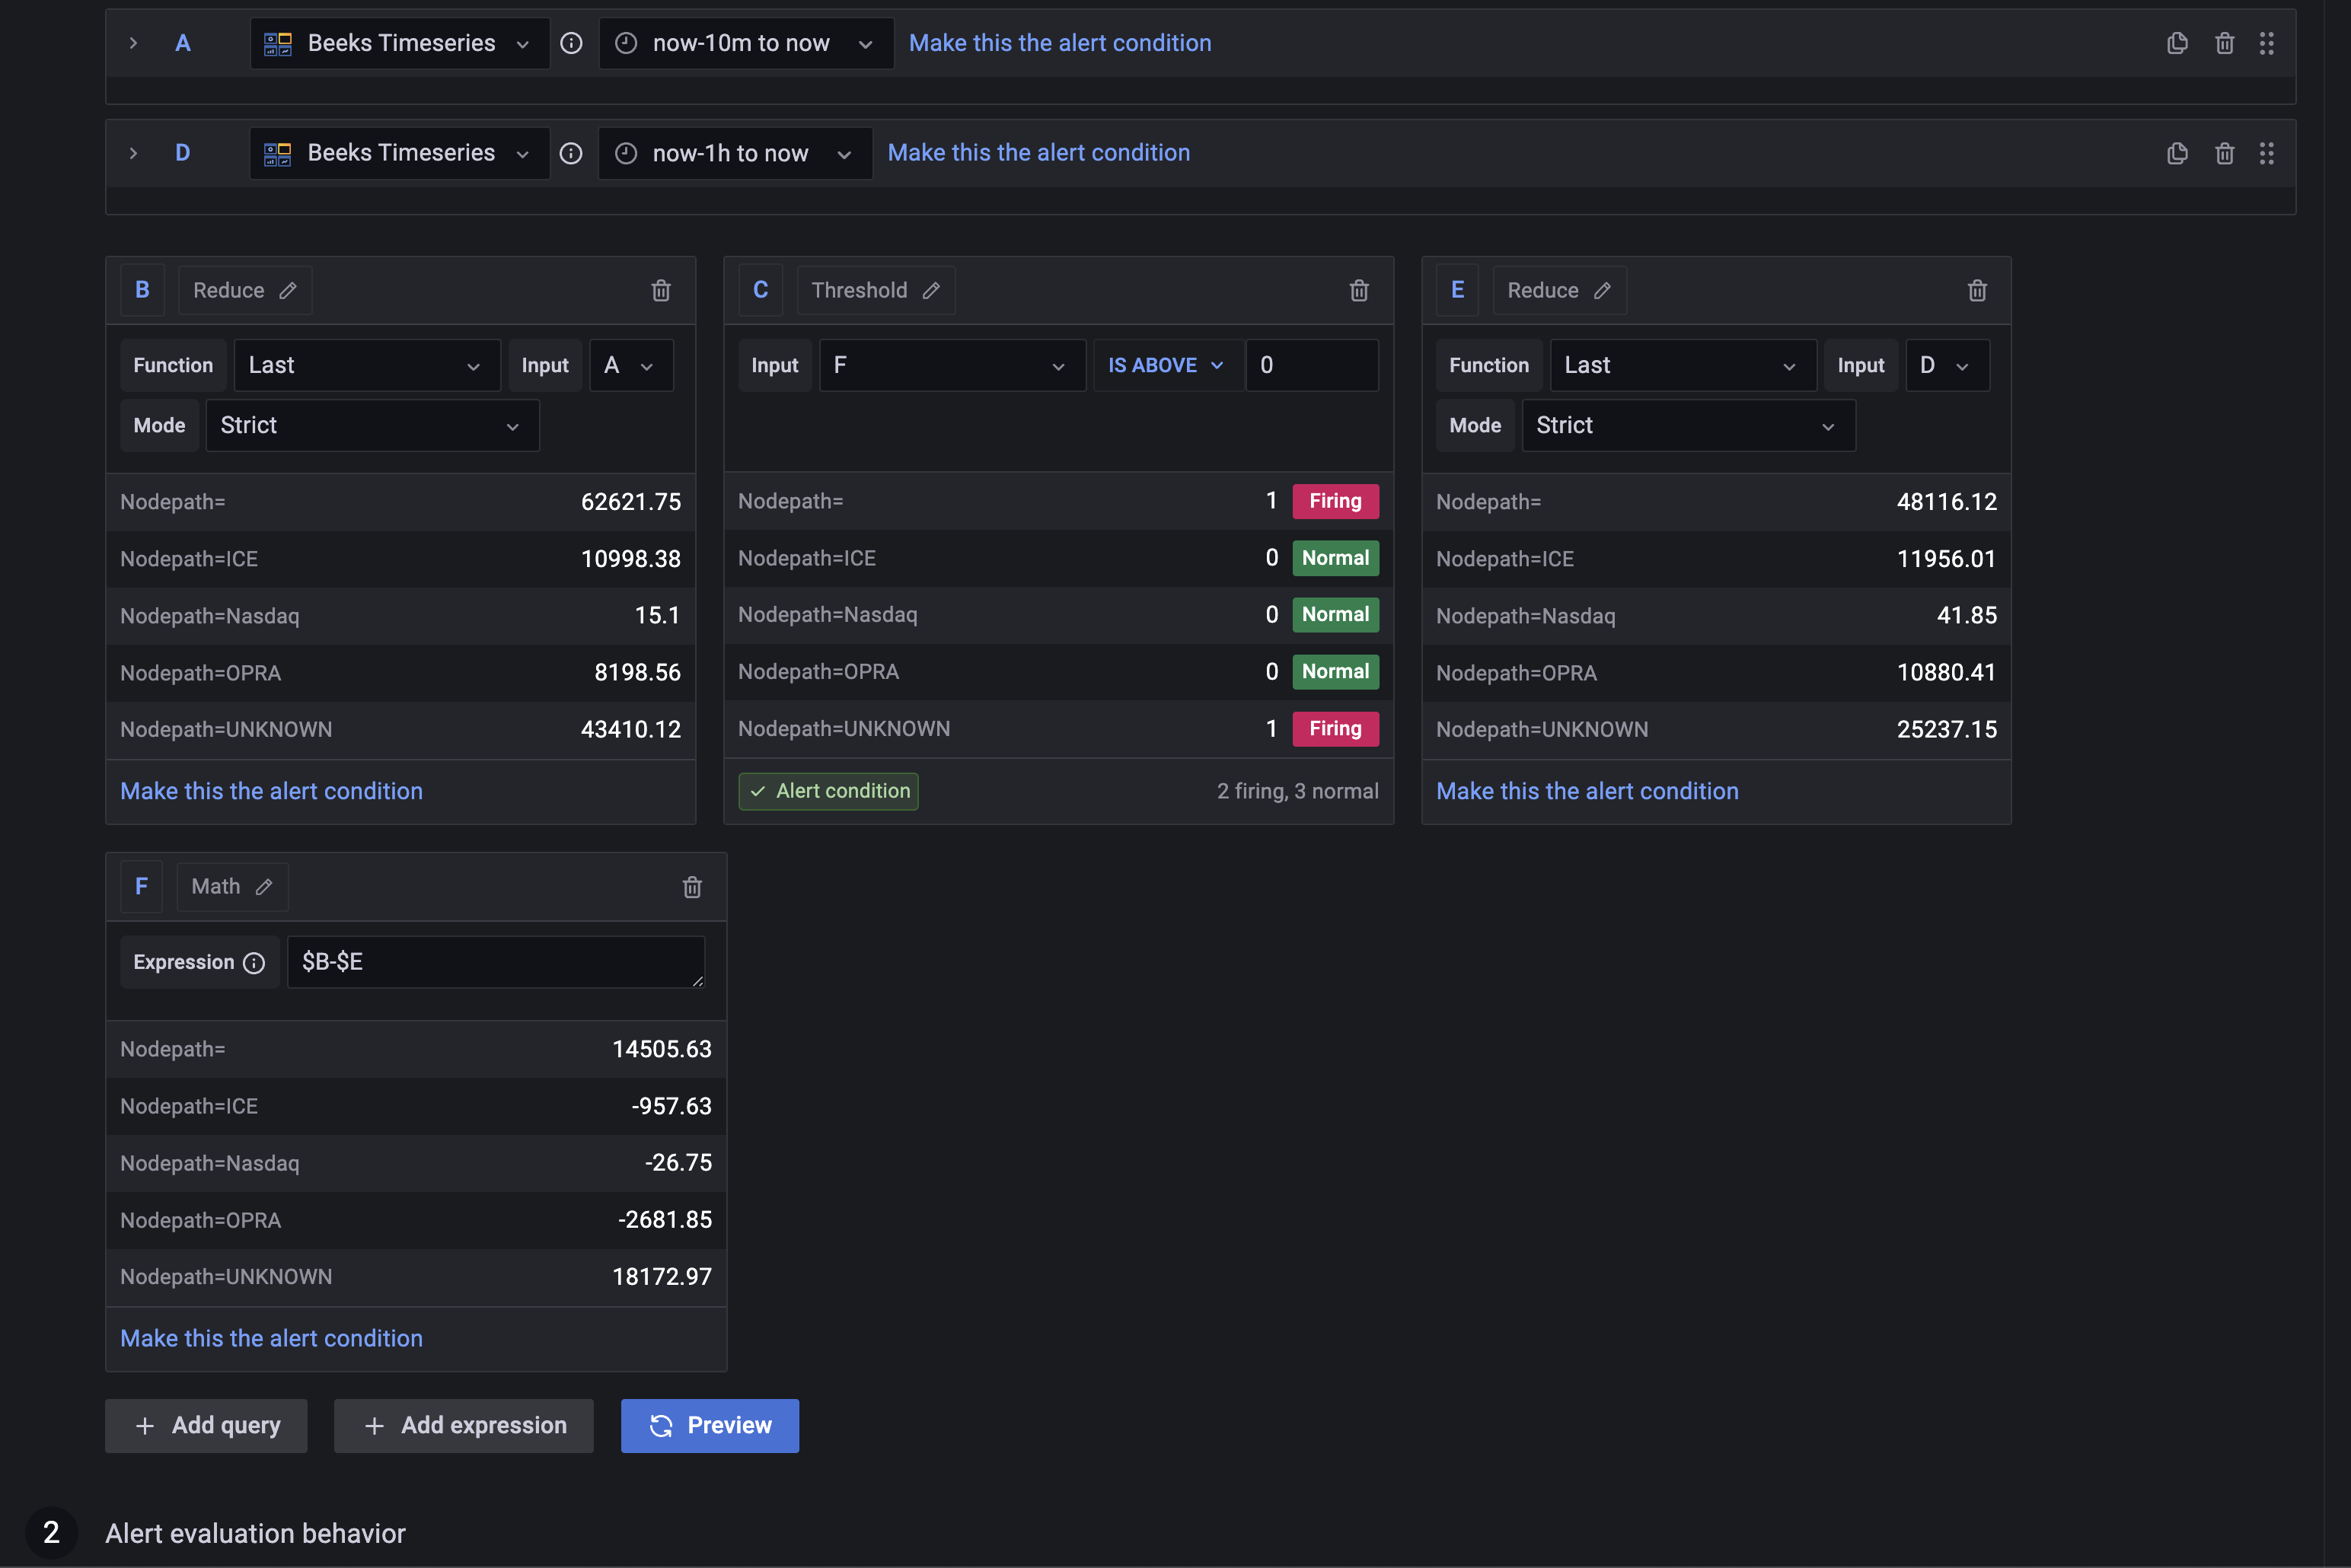This screenshot has width=2351, height=1568.
Task: Click the $B-$E math expression field
Action: point(495,962)
